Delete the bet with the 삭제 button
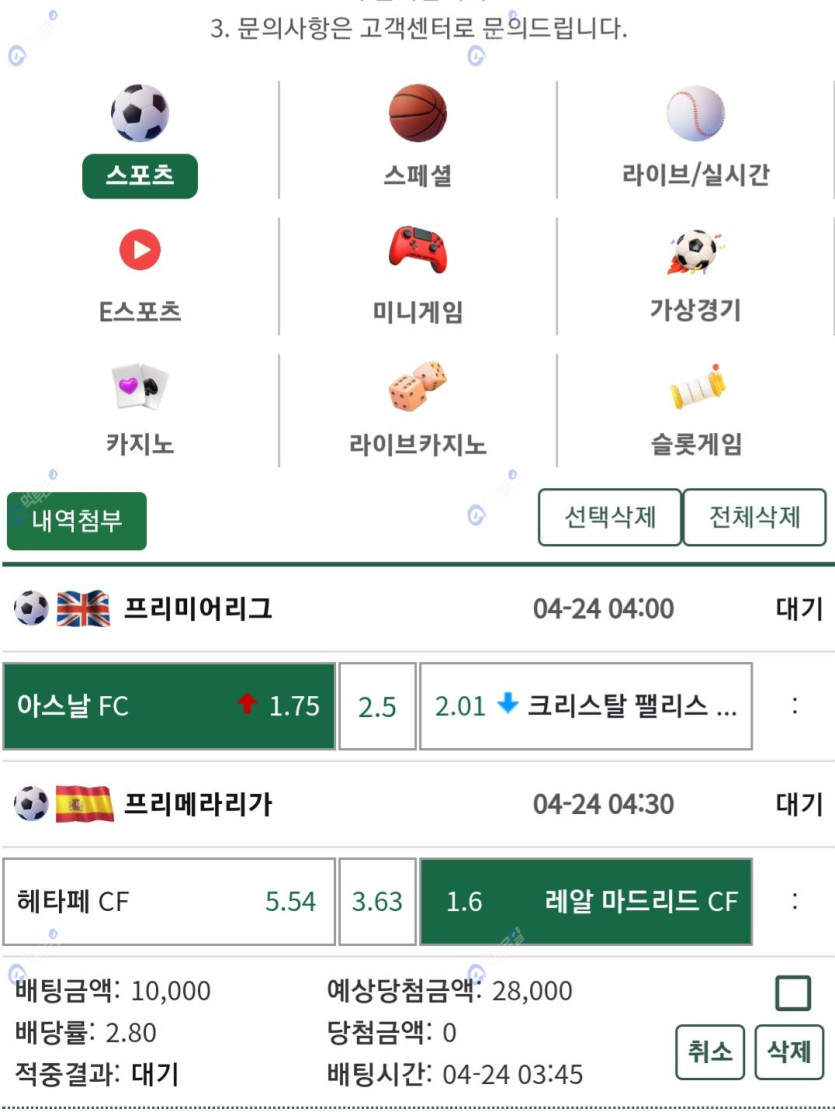 click(x=789, y=1052)
